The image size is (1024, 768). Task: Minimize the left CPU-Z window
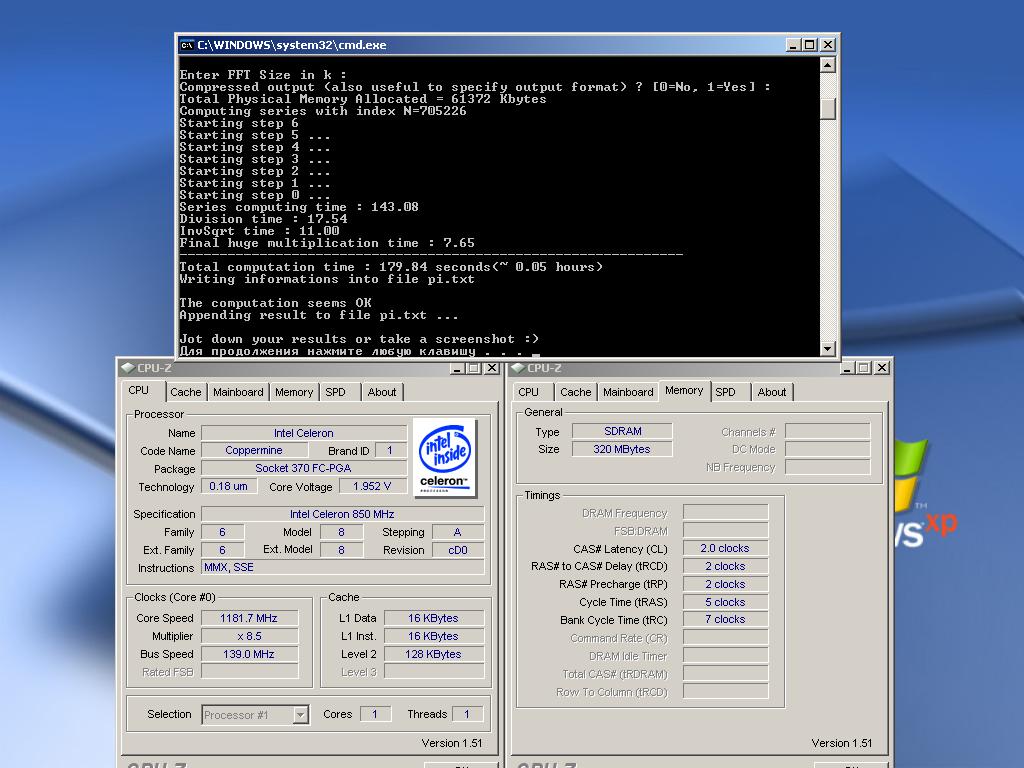coord(457,368)
